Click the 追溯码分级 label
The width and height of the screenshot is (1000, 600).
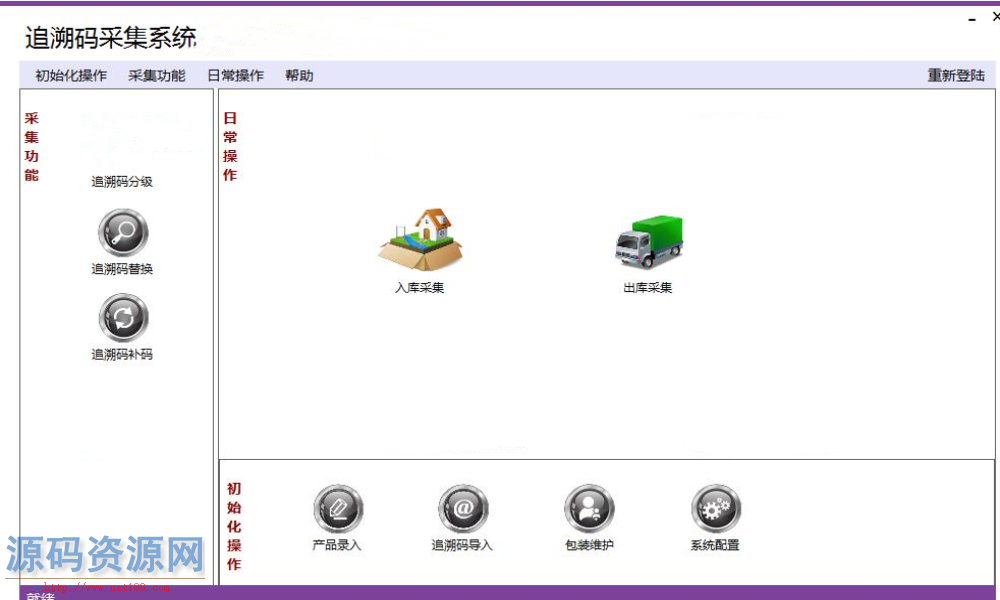click(122, 182)
